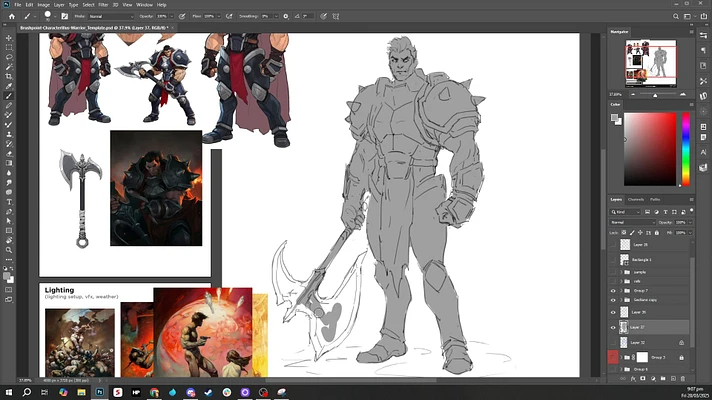Screen dimensions: 712x400
Task: Show Layer 28 via its visibility box
Action: pos(613,245)
